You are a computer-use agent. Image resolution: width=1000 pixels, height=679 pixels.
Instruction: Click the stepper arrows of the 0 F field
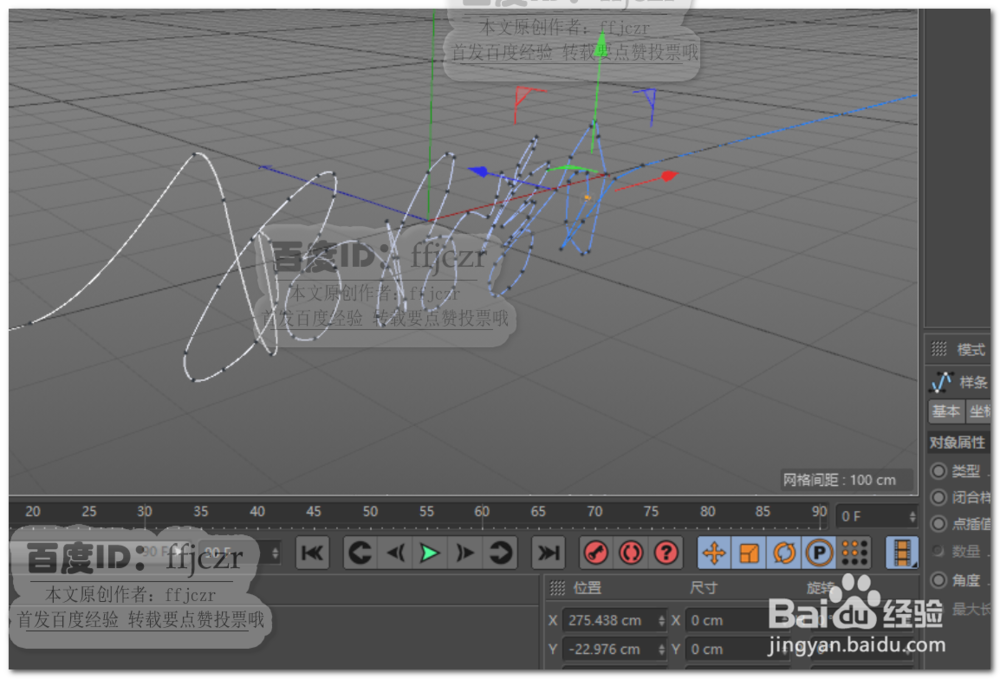point(912,516)
